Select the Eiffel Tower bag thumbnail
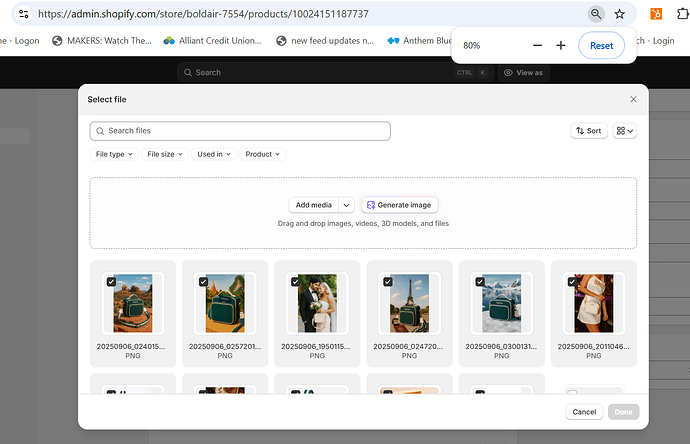 [x=409, y=304]
